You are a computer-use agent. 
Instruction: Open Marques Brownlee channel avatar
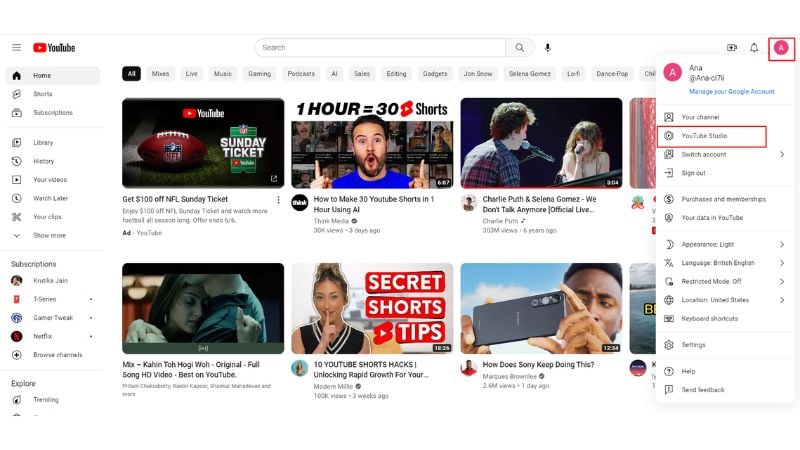point(468,367)
